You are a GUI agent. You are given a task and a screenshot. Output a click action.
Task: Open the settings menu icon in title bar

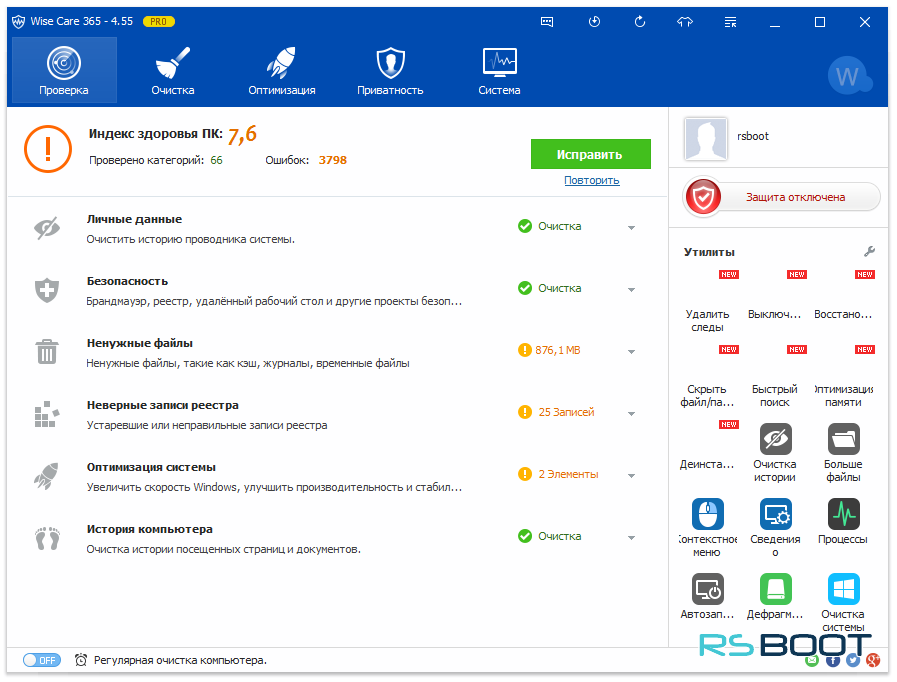(731, 22)
